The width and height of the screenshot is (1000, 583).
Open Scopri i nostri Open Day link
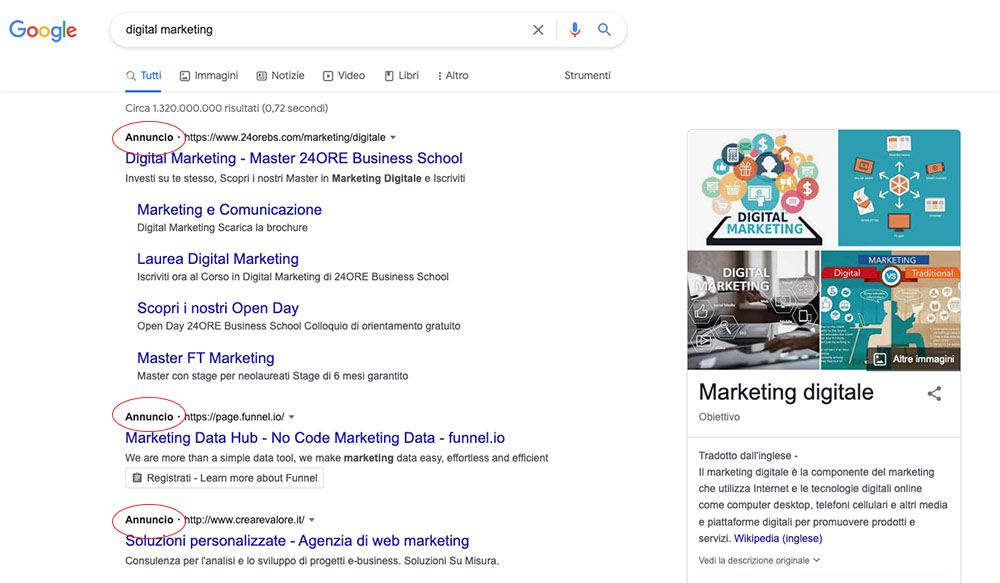pyautogui.click(x=218, y=307)
